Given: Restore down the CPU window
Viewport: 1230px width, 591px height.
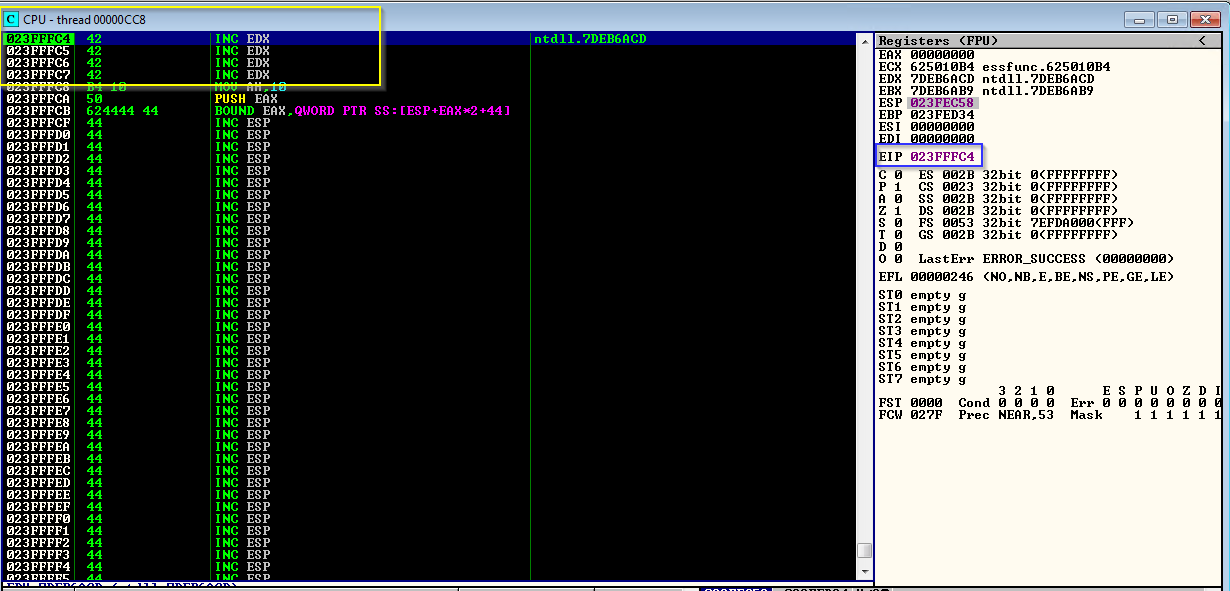Looking at the screenshot, I should click(1172, 19).
